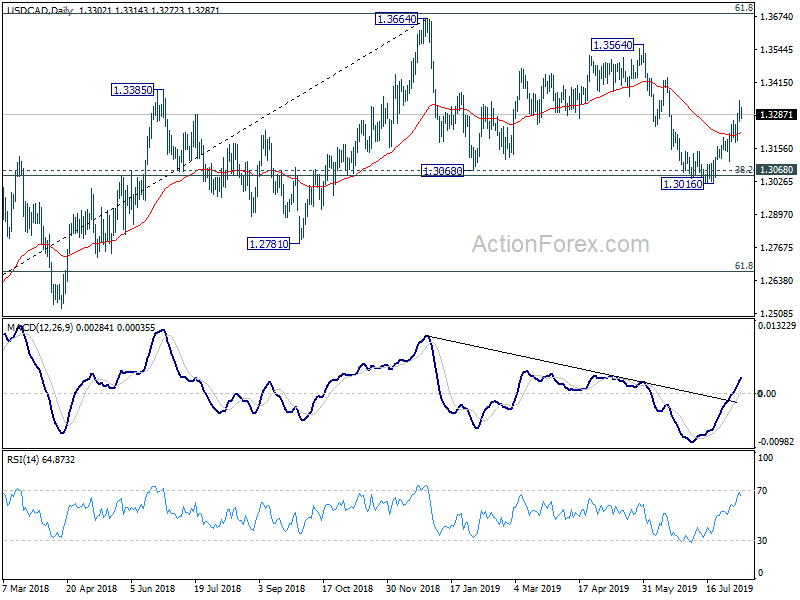800x600 pixels.
Task: Click the 1.27810 low price label
Action: (x=268, y=244)
